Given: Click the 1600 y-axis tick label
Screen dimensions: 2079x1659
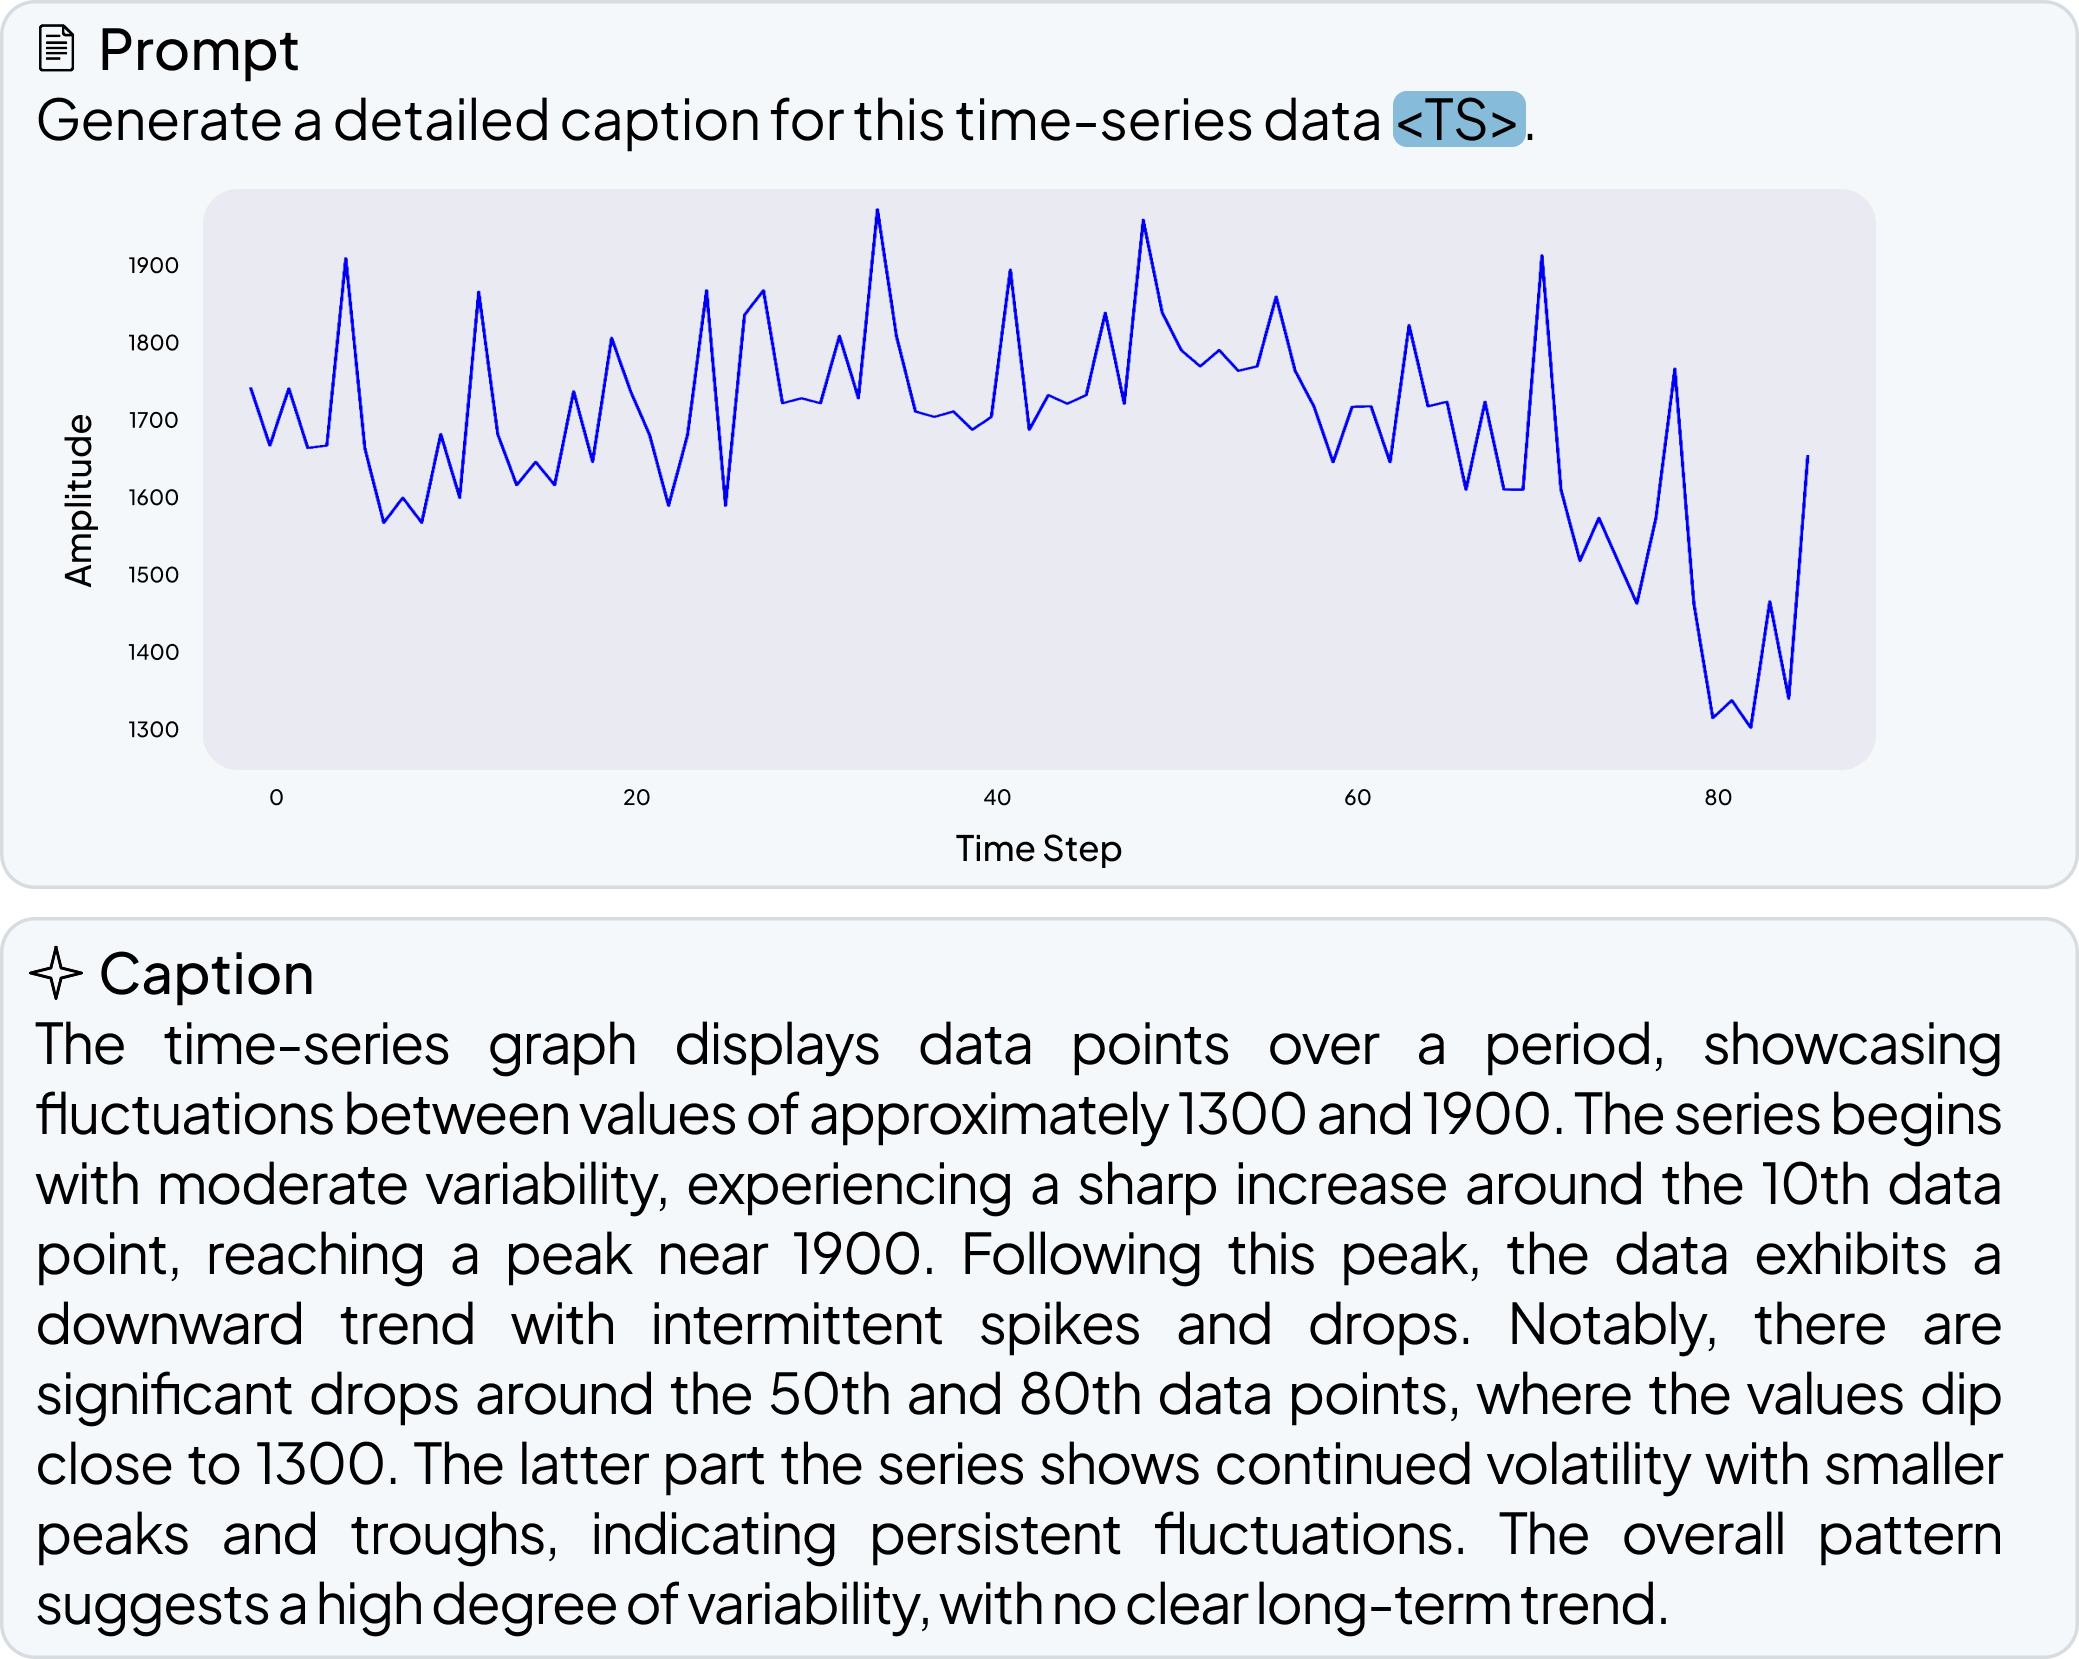Looking at the screenshot, I should [153, 497].
